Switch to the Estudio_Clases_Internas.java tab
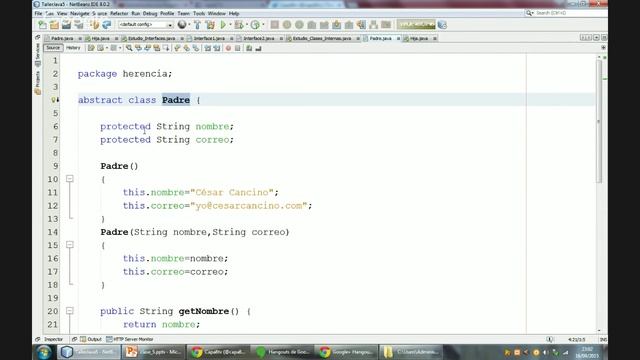Image resolution: width=640 pixels, height=360 pixels. (322, 38)
